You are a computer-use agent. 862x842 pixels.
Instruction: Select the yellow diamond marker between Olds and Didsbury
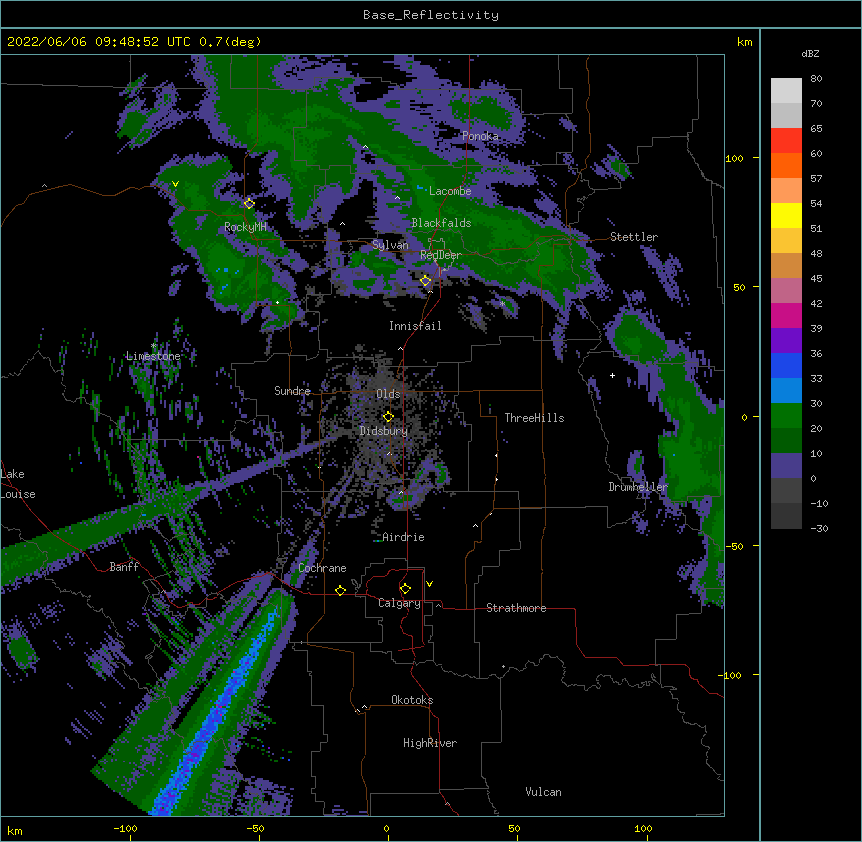pos(388,416)
